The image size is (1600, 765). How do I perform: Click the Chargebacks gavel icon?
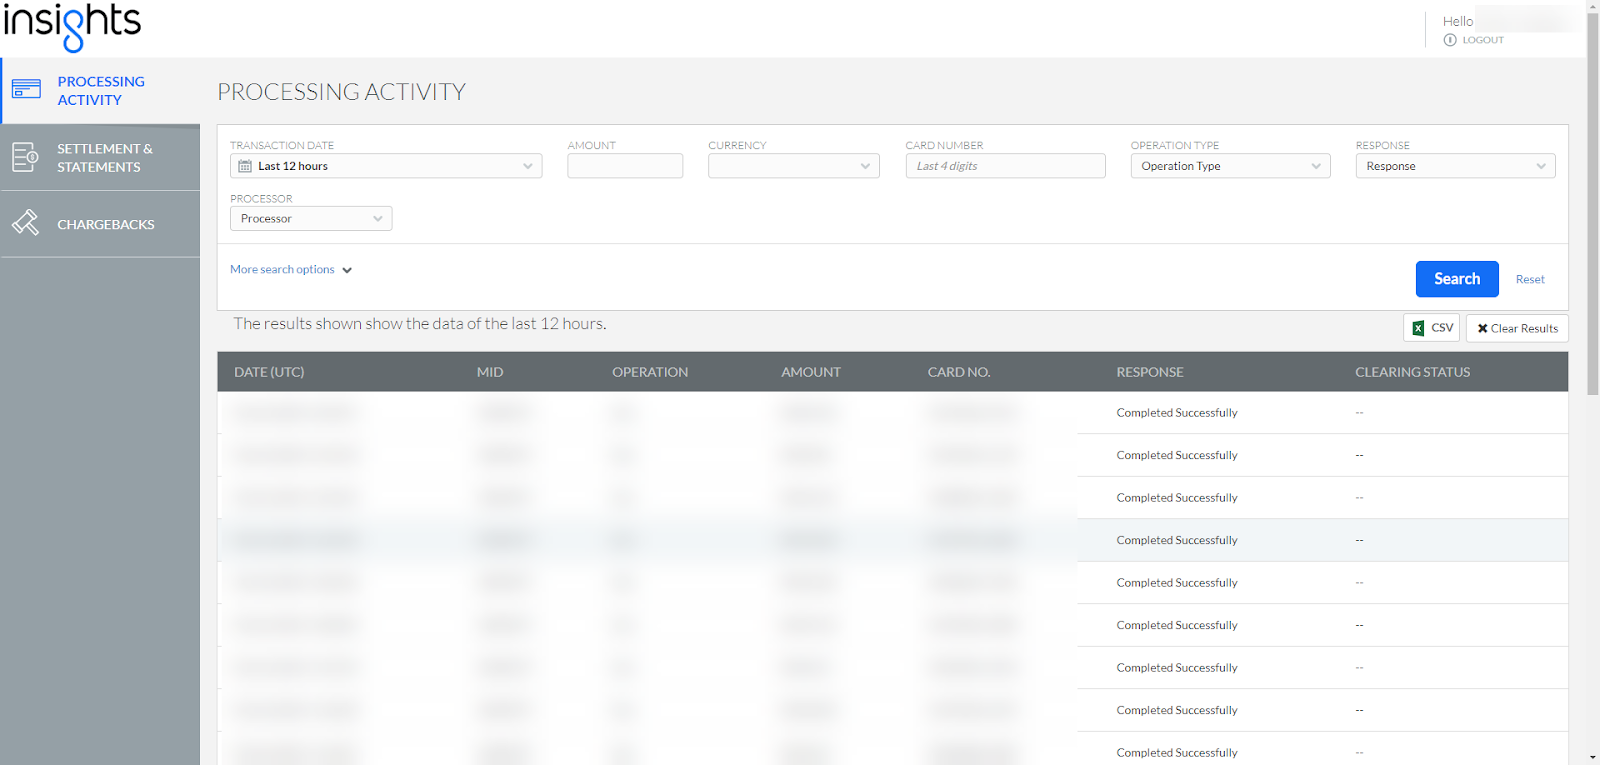click(x=25, y=223)
